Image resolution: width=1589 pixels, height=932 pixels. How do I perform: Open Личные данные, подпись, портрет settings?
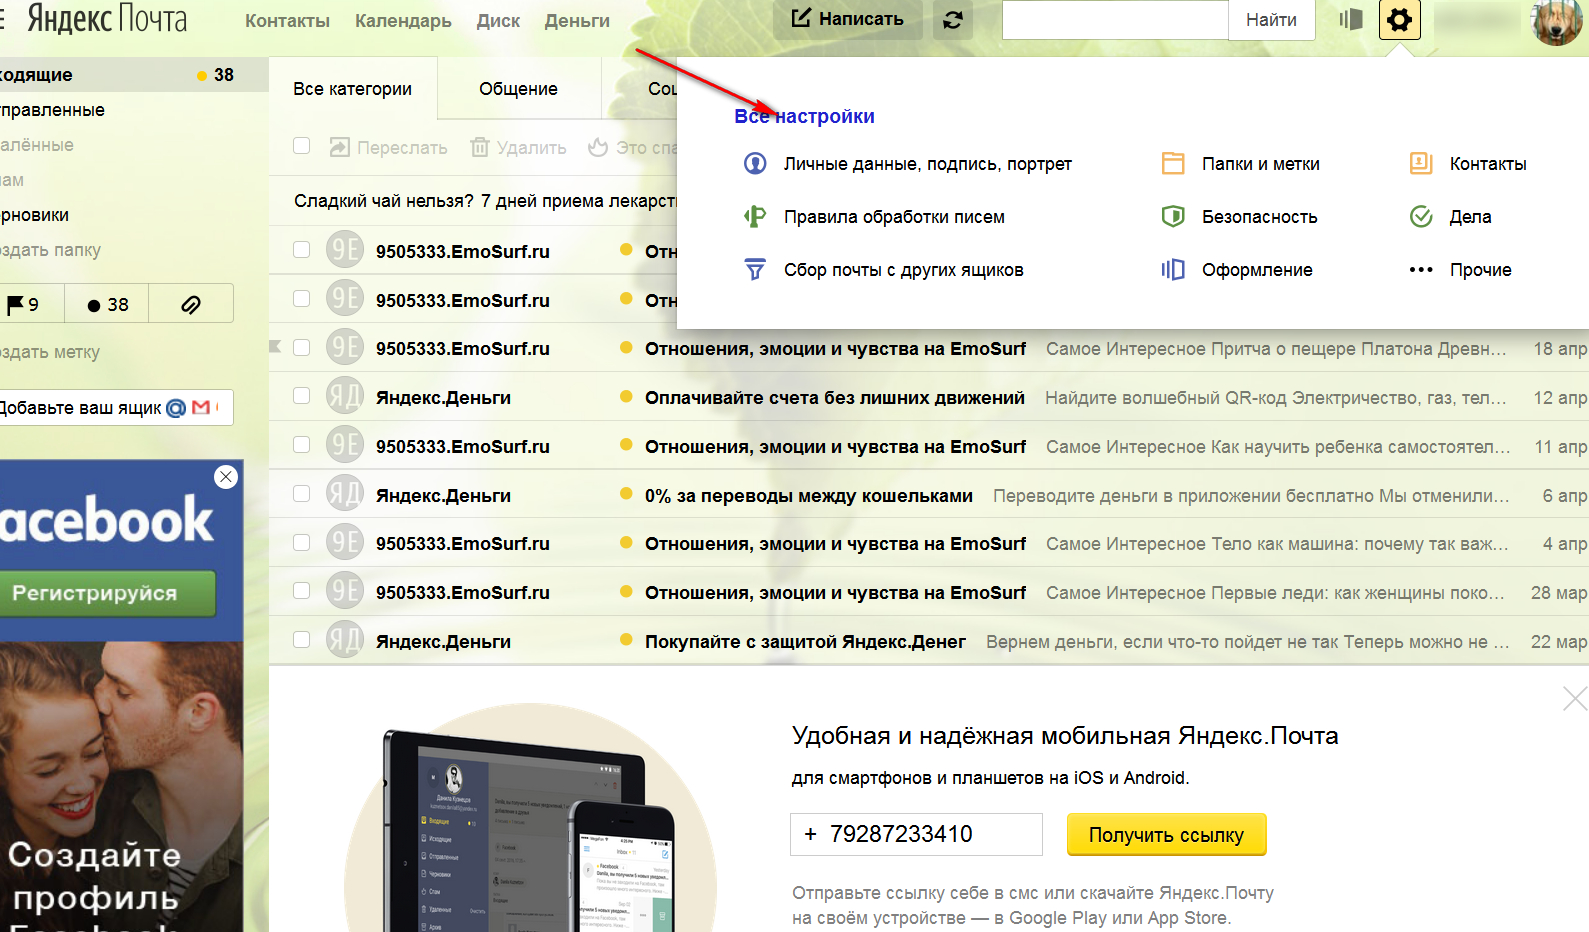click(927, 164)
